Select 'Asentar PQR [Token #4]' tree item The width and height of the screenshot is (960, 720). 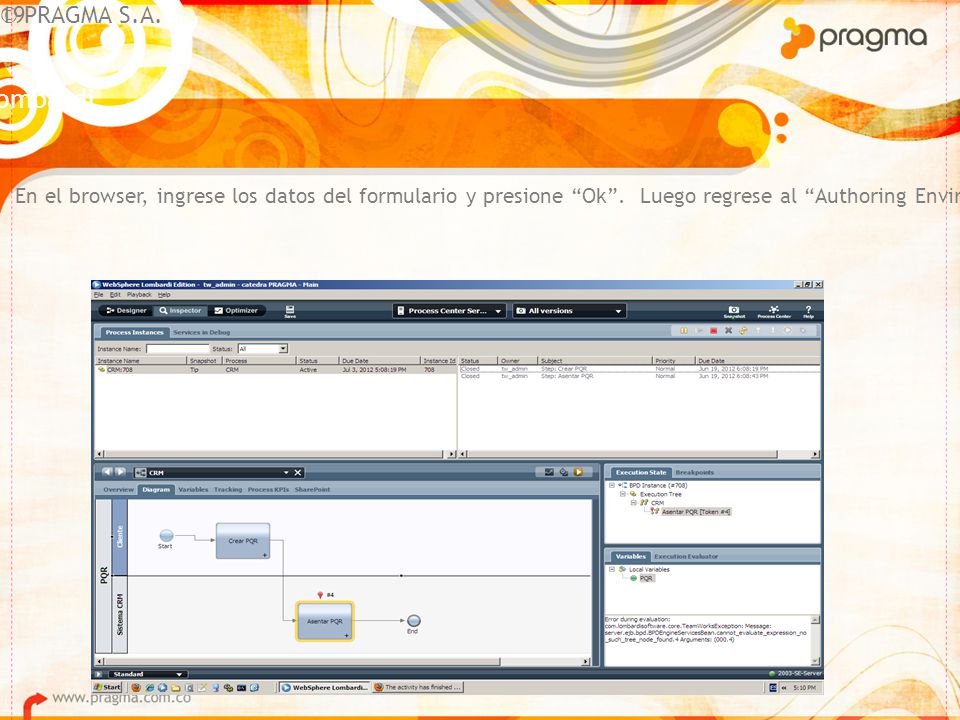[696, 512]
